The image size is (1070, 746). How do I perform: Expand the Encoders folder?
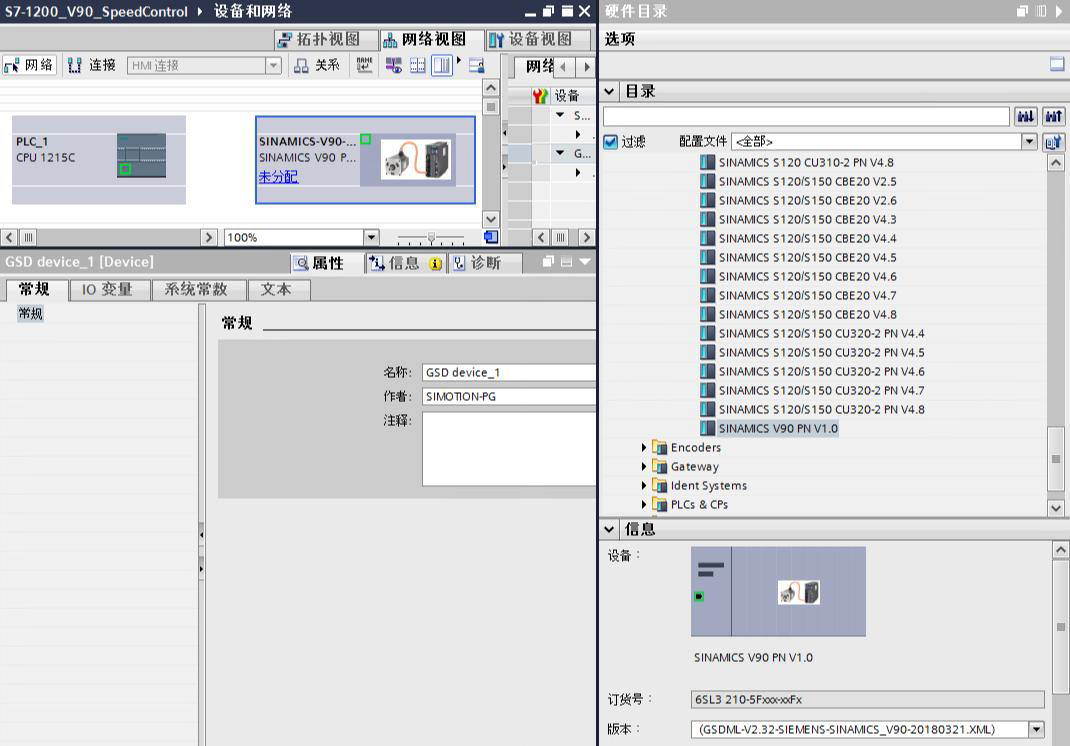[644, 448]
